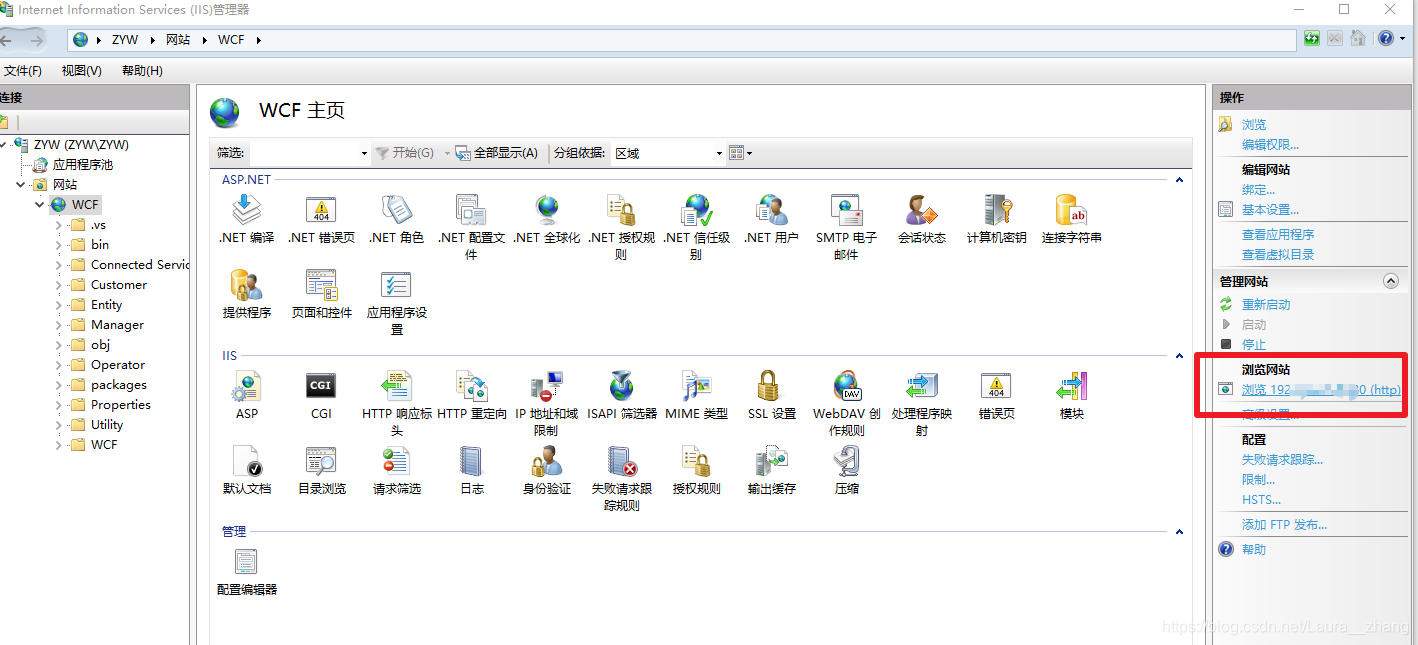This screenshot has width=1418, height=645.
Task: Collapse the IIS group section
Action: 1179,356
